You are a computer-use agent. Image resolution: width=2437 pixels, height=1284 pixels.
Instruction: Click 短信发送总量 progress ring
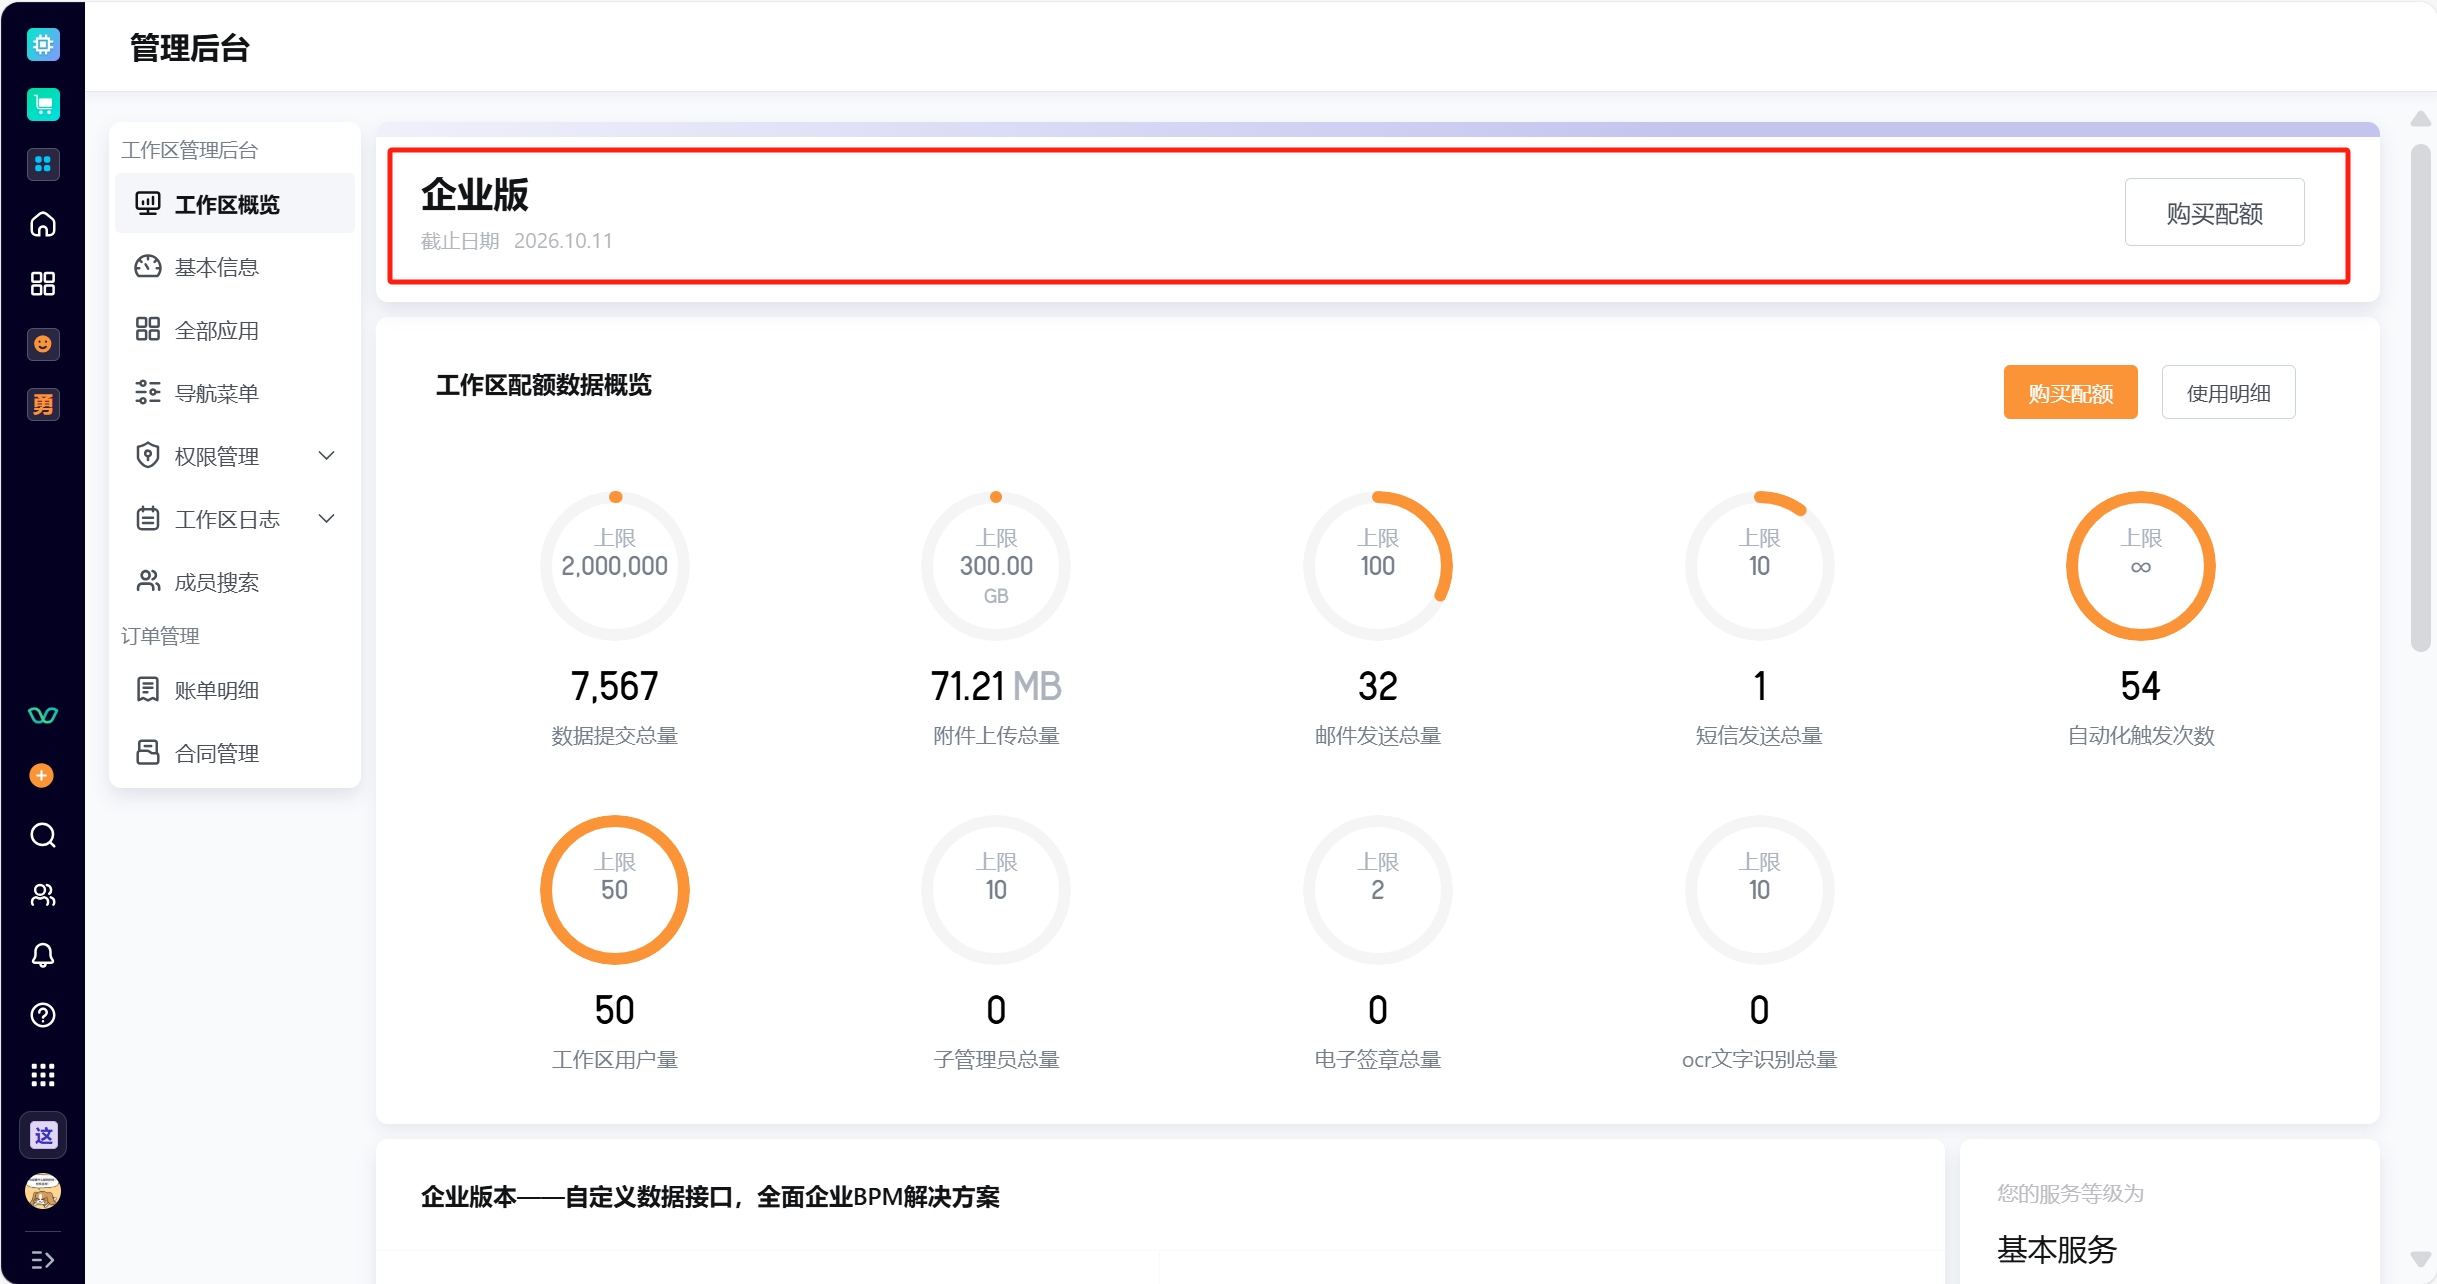tap(1759, 566)
